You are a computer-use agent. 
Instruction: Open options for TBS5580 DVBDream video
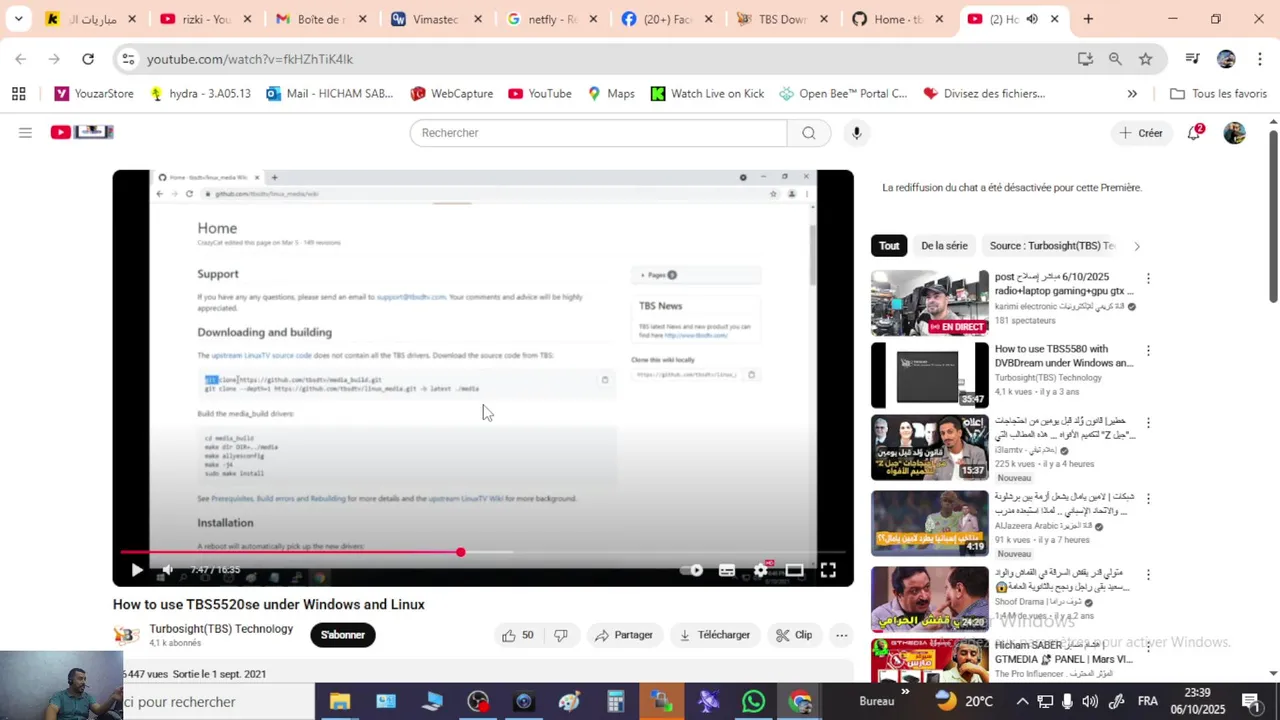click(x=1148, y=351)
